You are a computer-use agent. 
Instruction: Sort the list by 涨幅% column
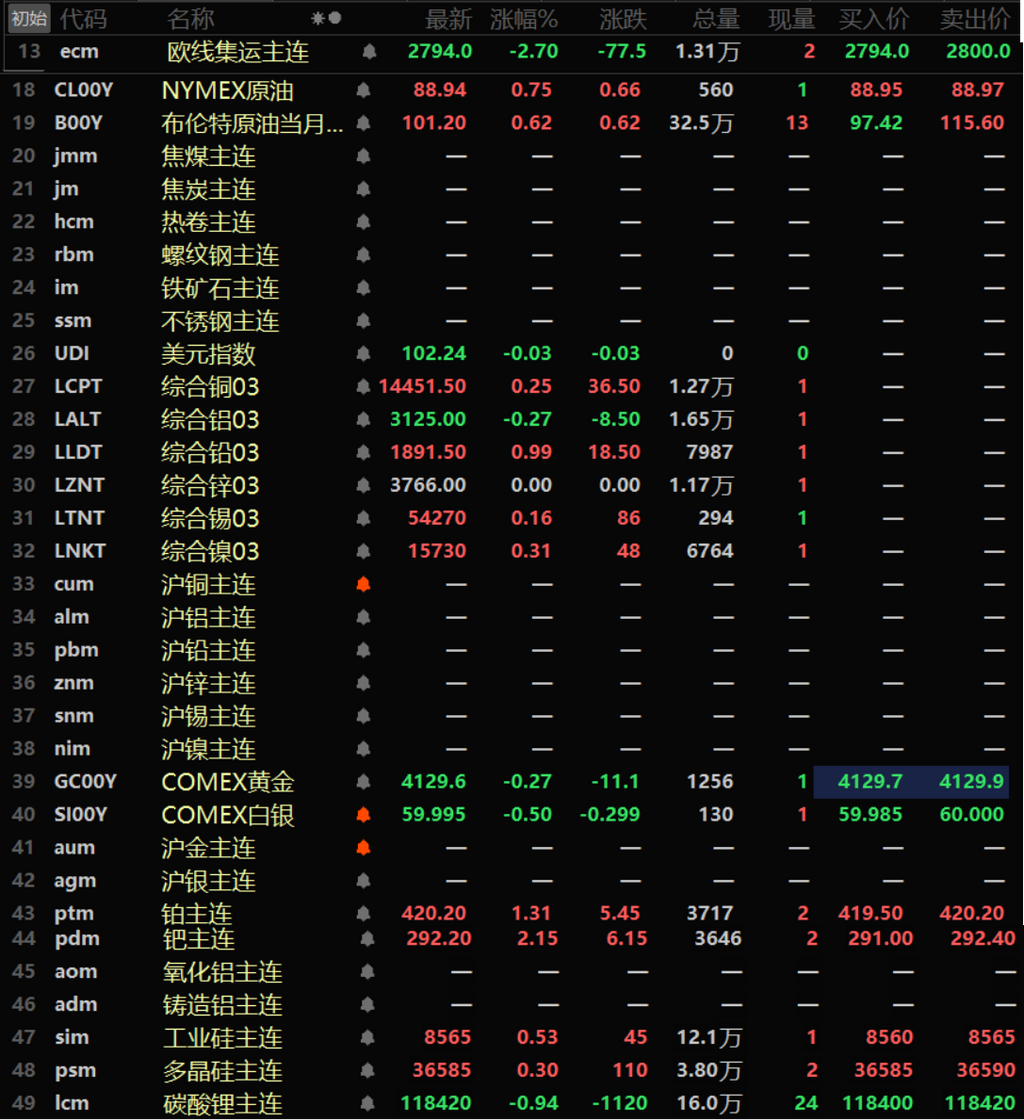(524, 19)
